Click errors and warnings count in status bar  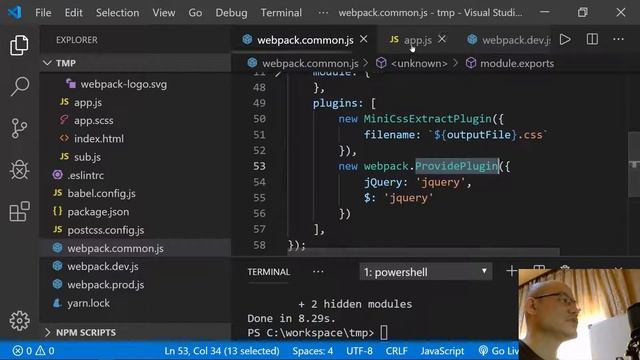[33, 351]
